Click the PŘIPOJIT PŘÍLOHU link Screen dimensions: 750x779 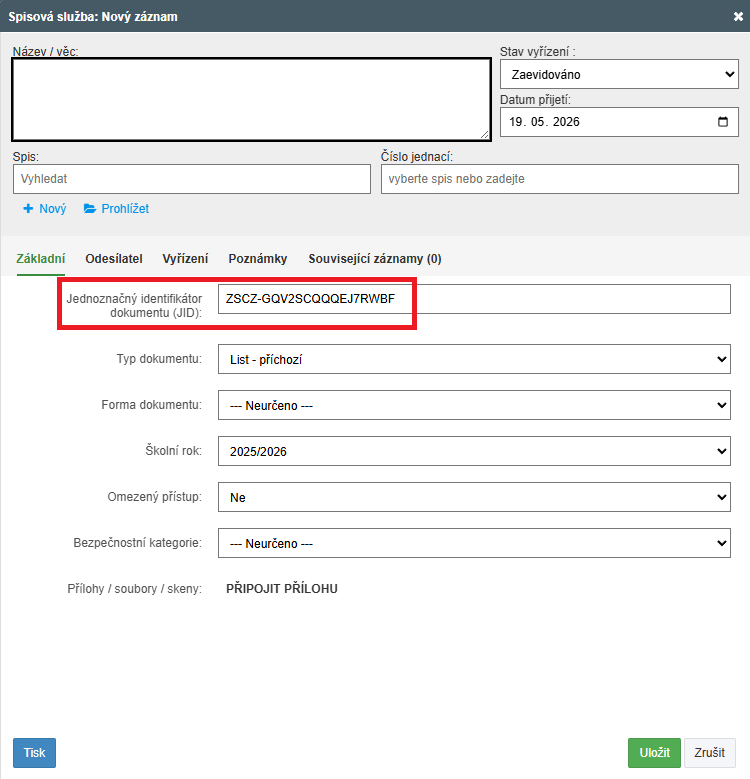pos(282,589)
